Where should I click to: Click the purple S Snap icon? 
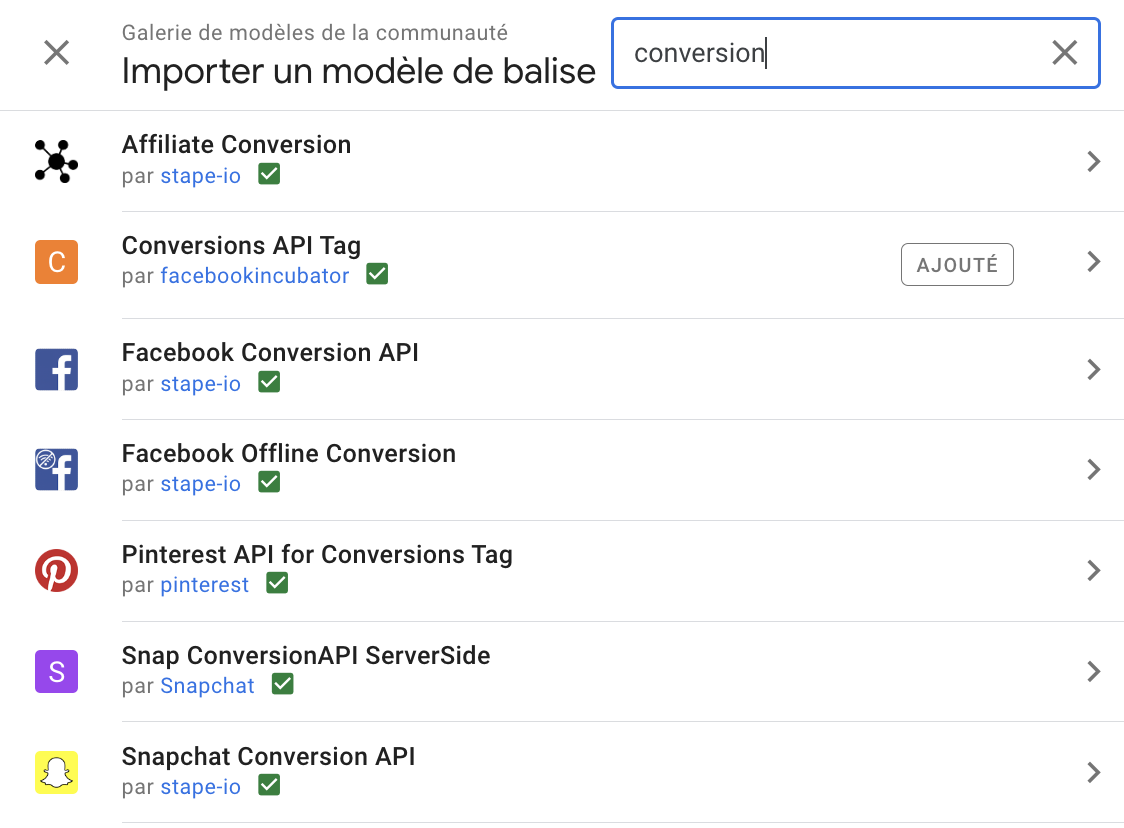(56, 671)
